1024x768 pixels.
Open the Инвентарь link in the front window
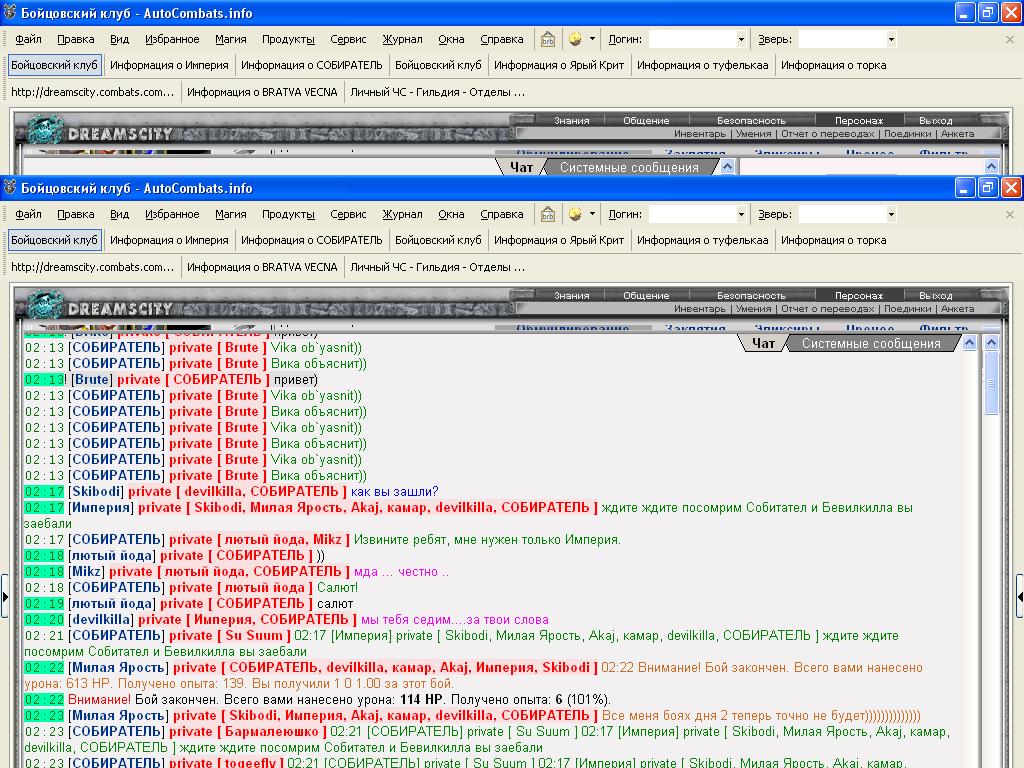pos(699,309)
